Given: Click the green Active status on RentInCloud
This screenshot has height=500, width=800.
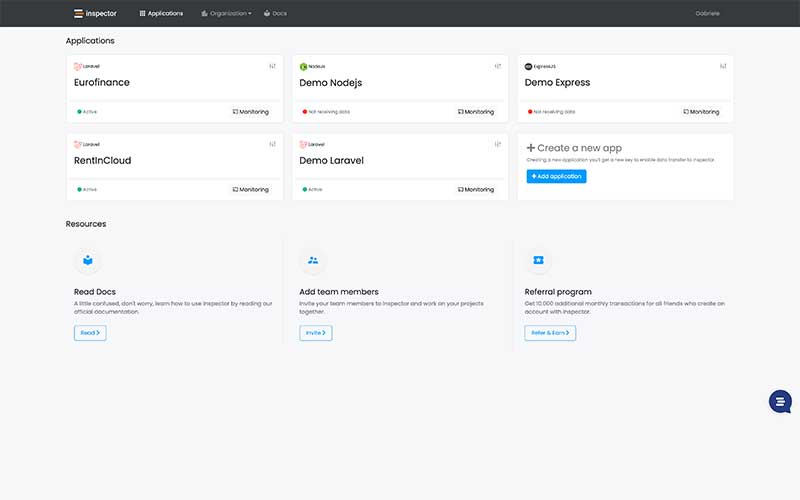Looking at the screenshot, I should click(x=87, y=189).
